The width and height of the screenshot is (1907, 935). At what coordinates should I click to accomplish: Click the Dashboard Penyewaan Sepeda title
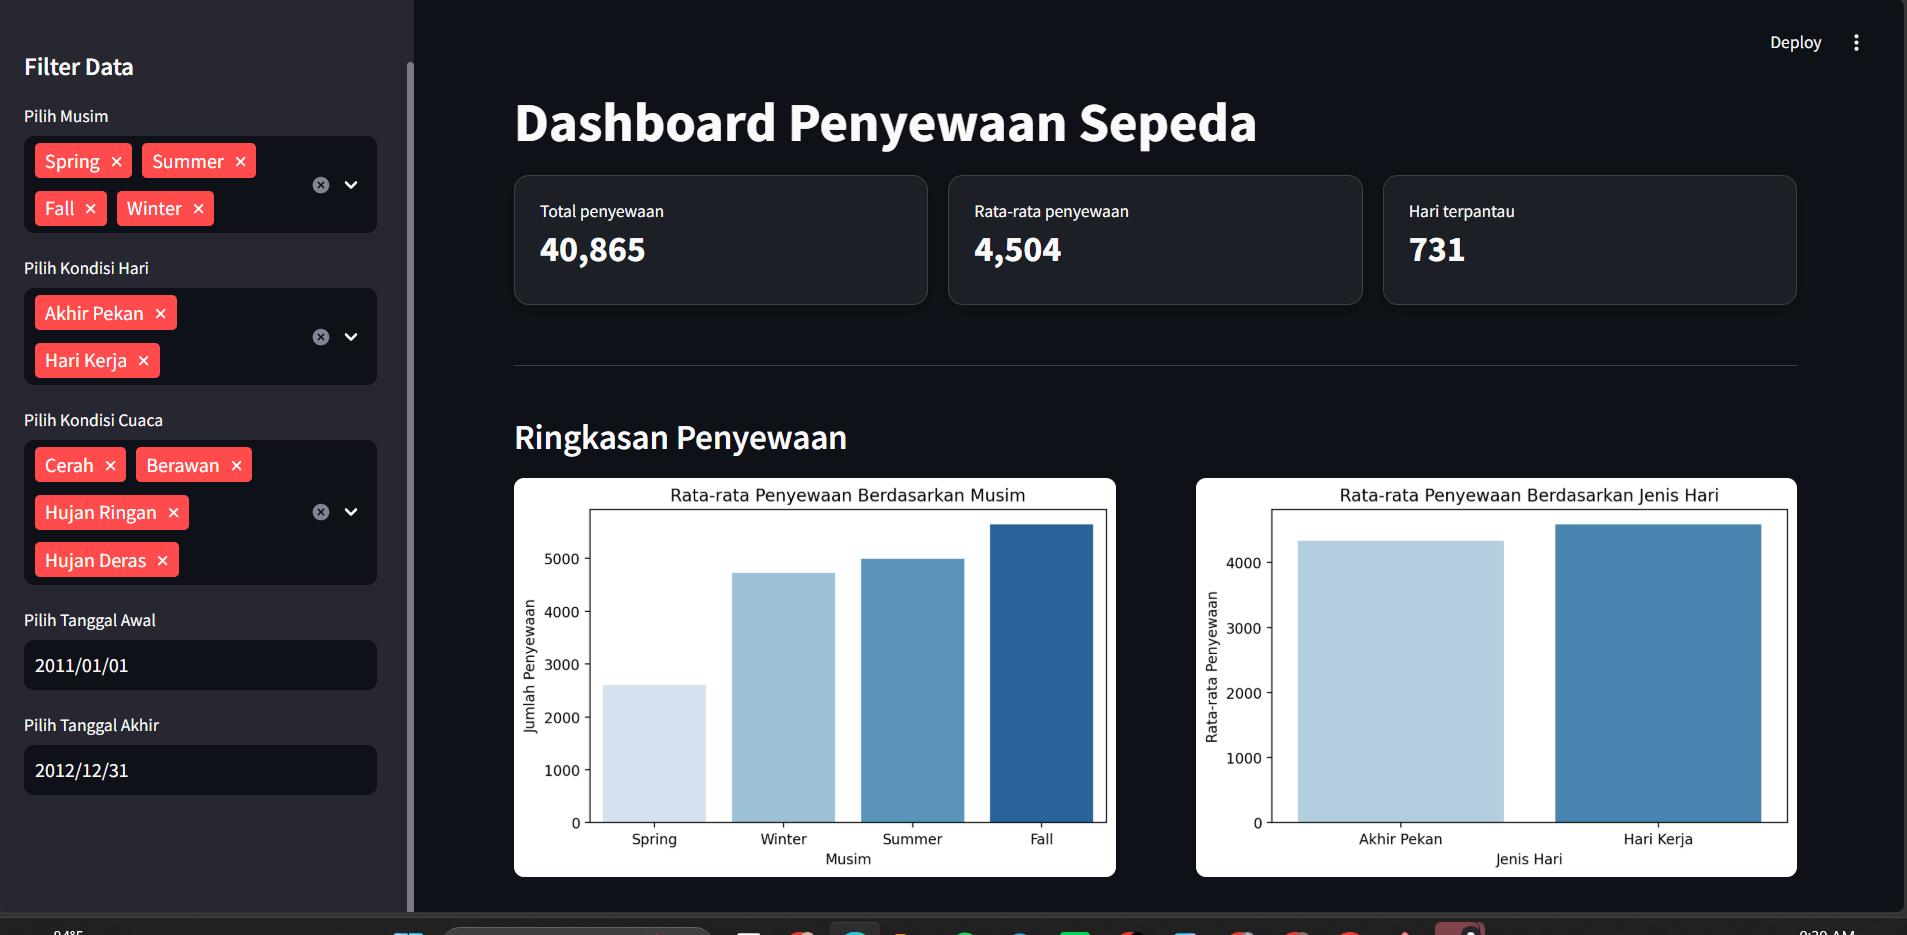pyautogui.click(x=885, y=124)
